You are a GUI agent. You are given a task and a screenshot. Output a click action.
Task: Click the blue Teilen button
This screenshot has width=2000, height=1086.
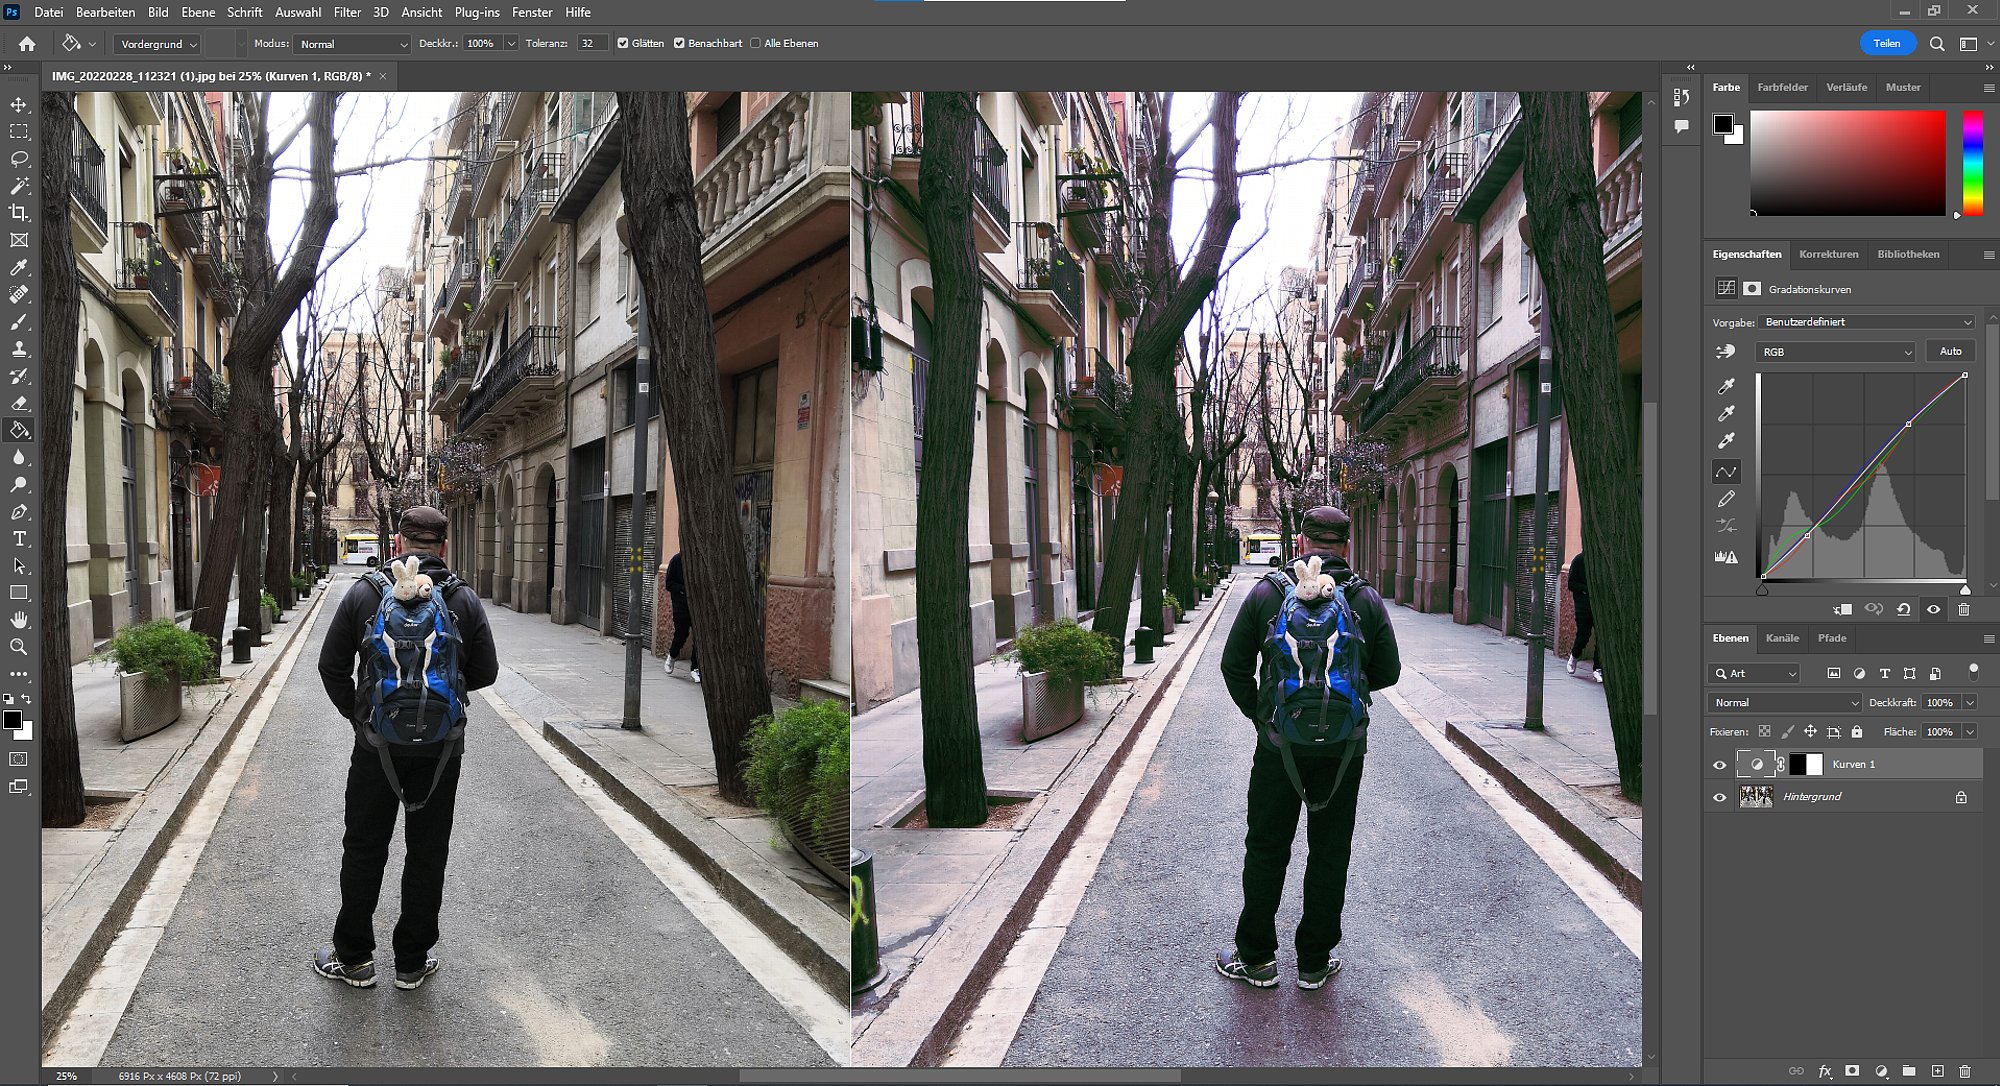coord(1886,43)
